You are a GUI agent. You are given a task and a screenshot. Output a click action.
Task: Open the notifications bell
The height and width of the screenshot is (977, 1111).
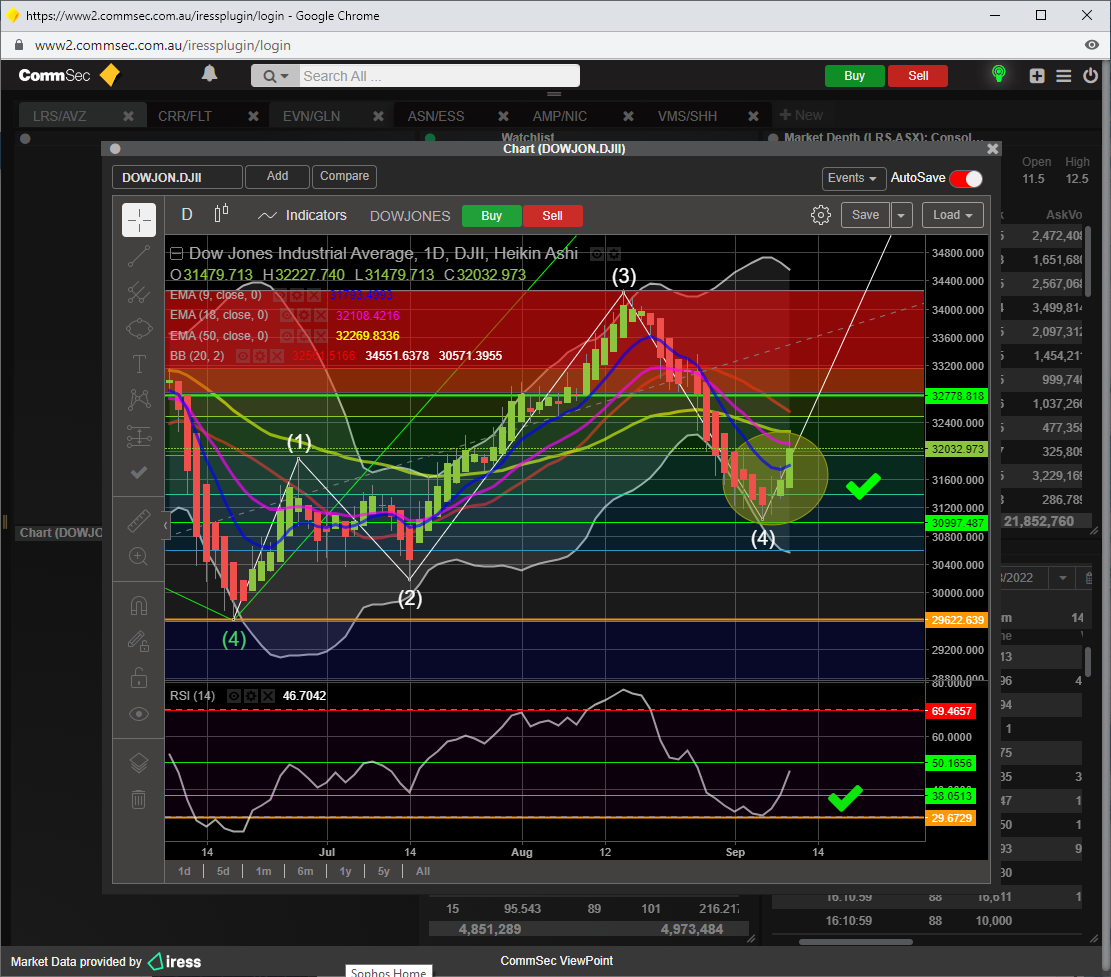point(209,74)
